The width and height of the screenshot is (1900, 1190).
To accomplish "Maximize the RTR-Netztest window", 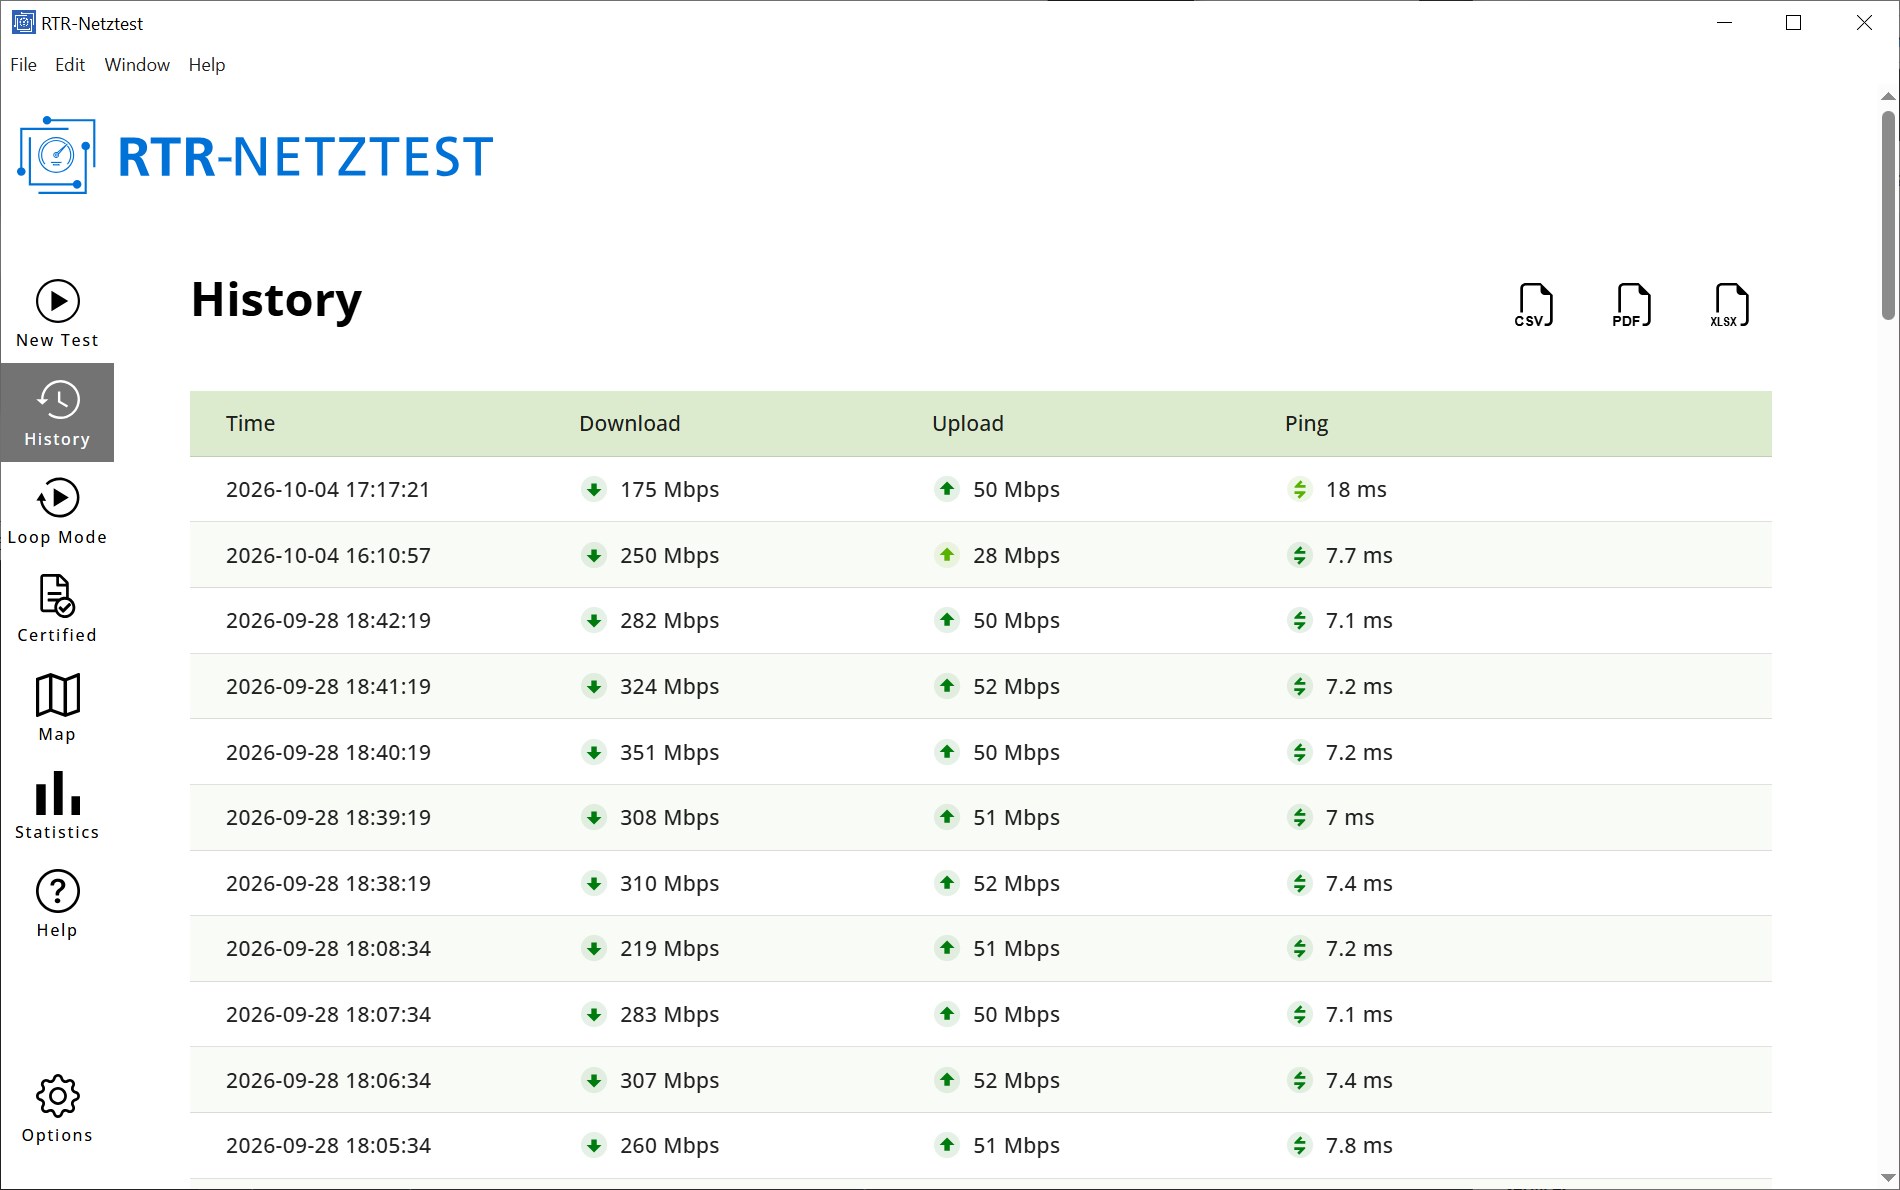I will click(x=1793, y=23).
